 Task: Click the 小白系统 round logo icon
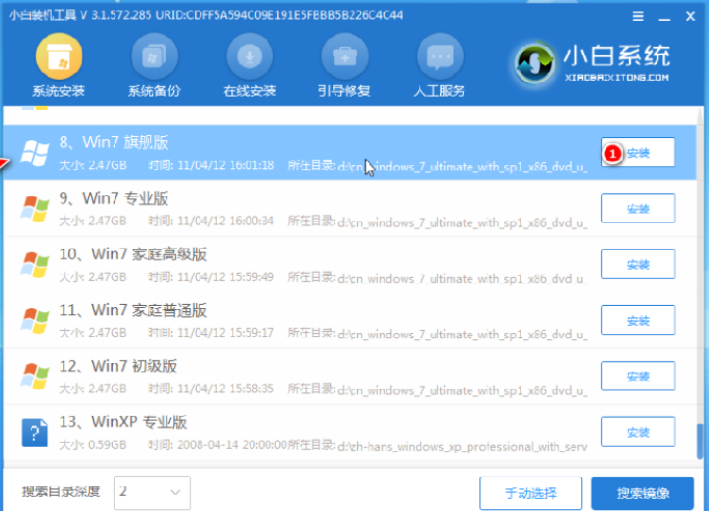click(x=535, y=63)
